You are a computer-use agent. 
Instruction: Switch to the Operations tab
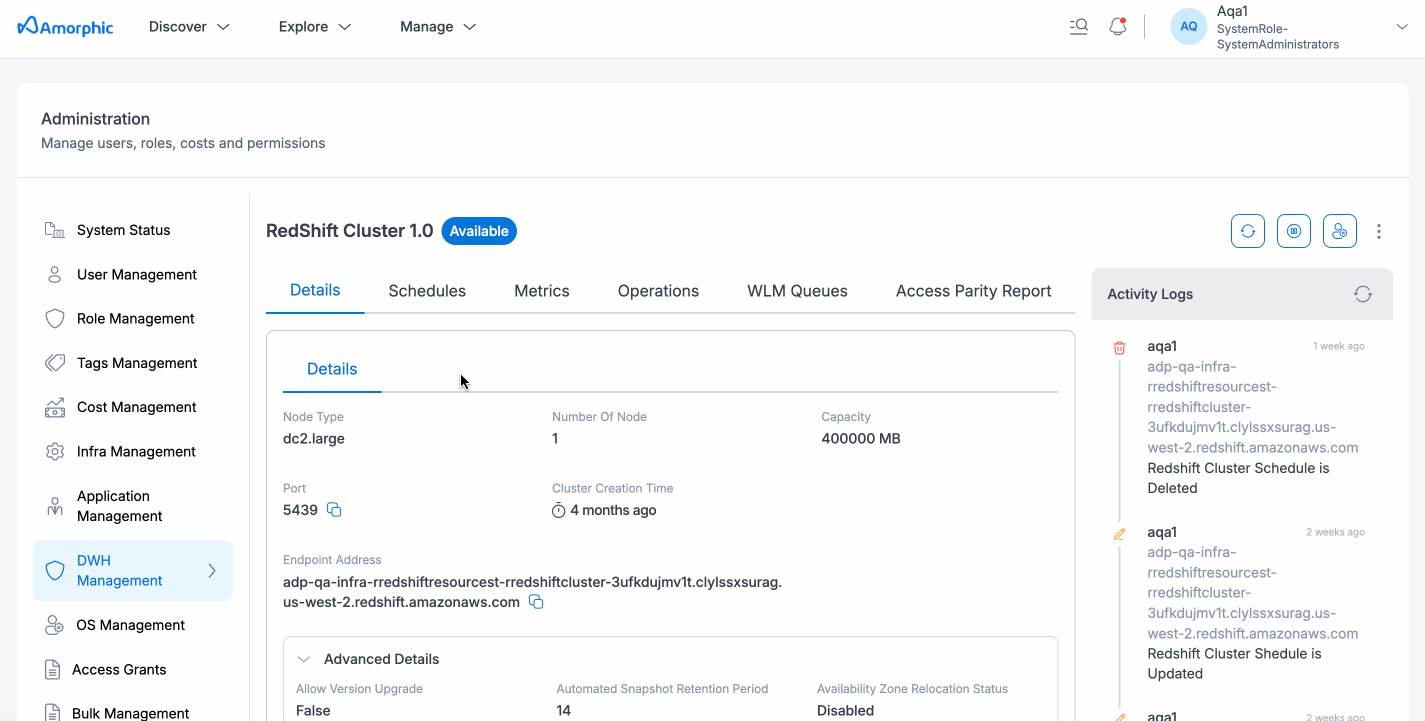658,291
